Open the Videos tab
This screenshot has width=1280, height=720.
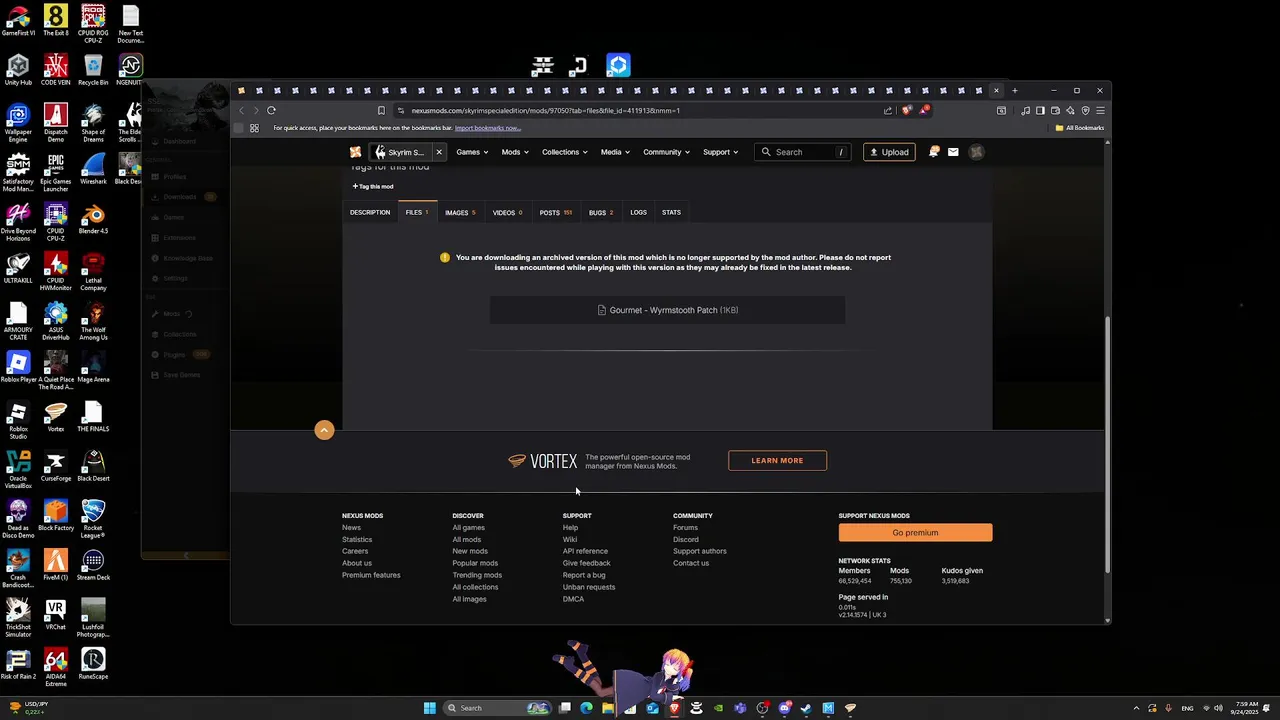[x=508, y=212]
